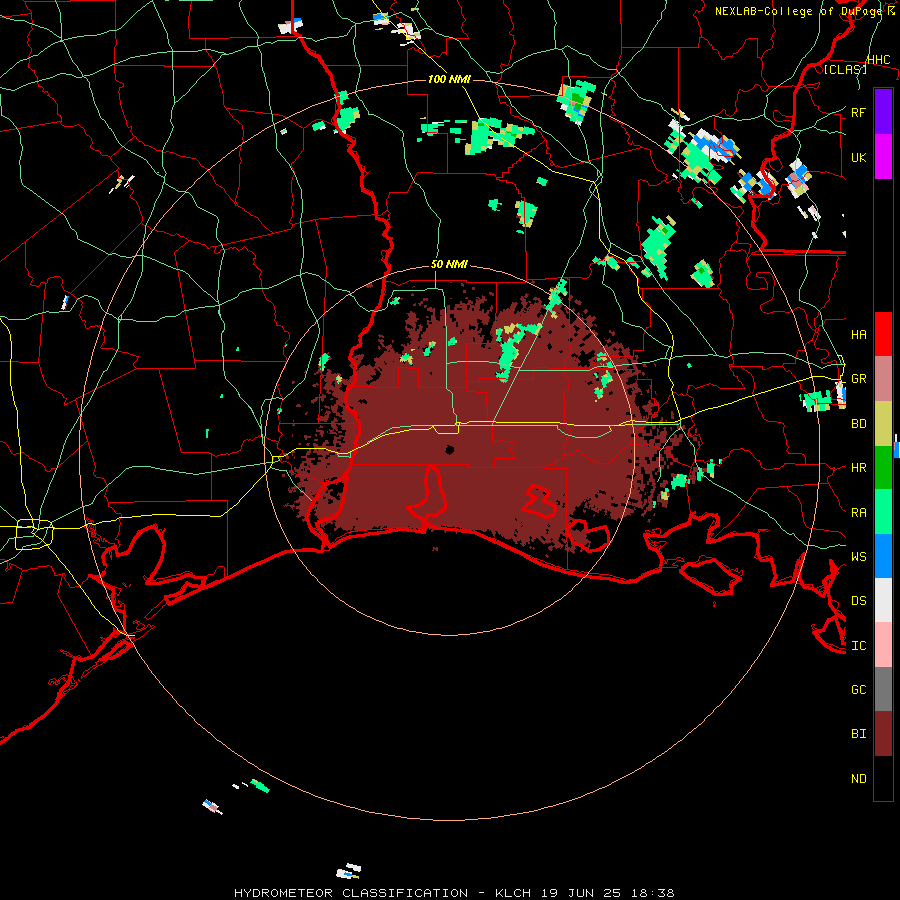Click the ND legend label
900x900 pixels.
tap(858, 778)
